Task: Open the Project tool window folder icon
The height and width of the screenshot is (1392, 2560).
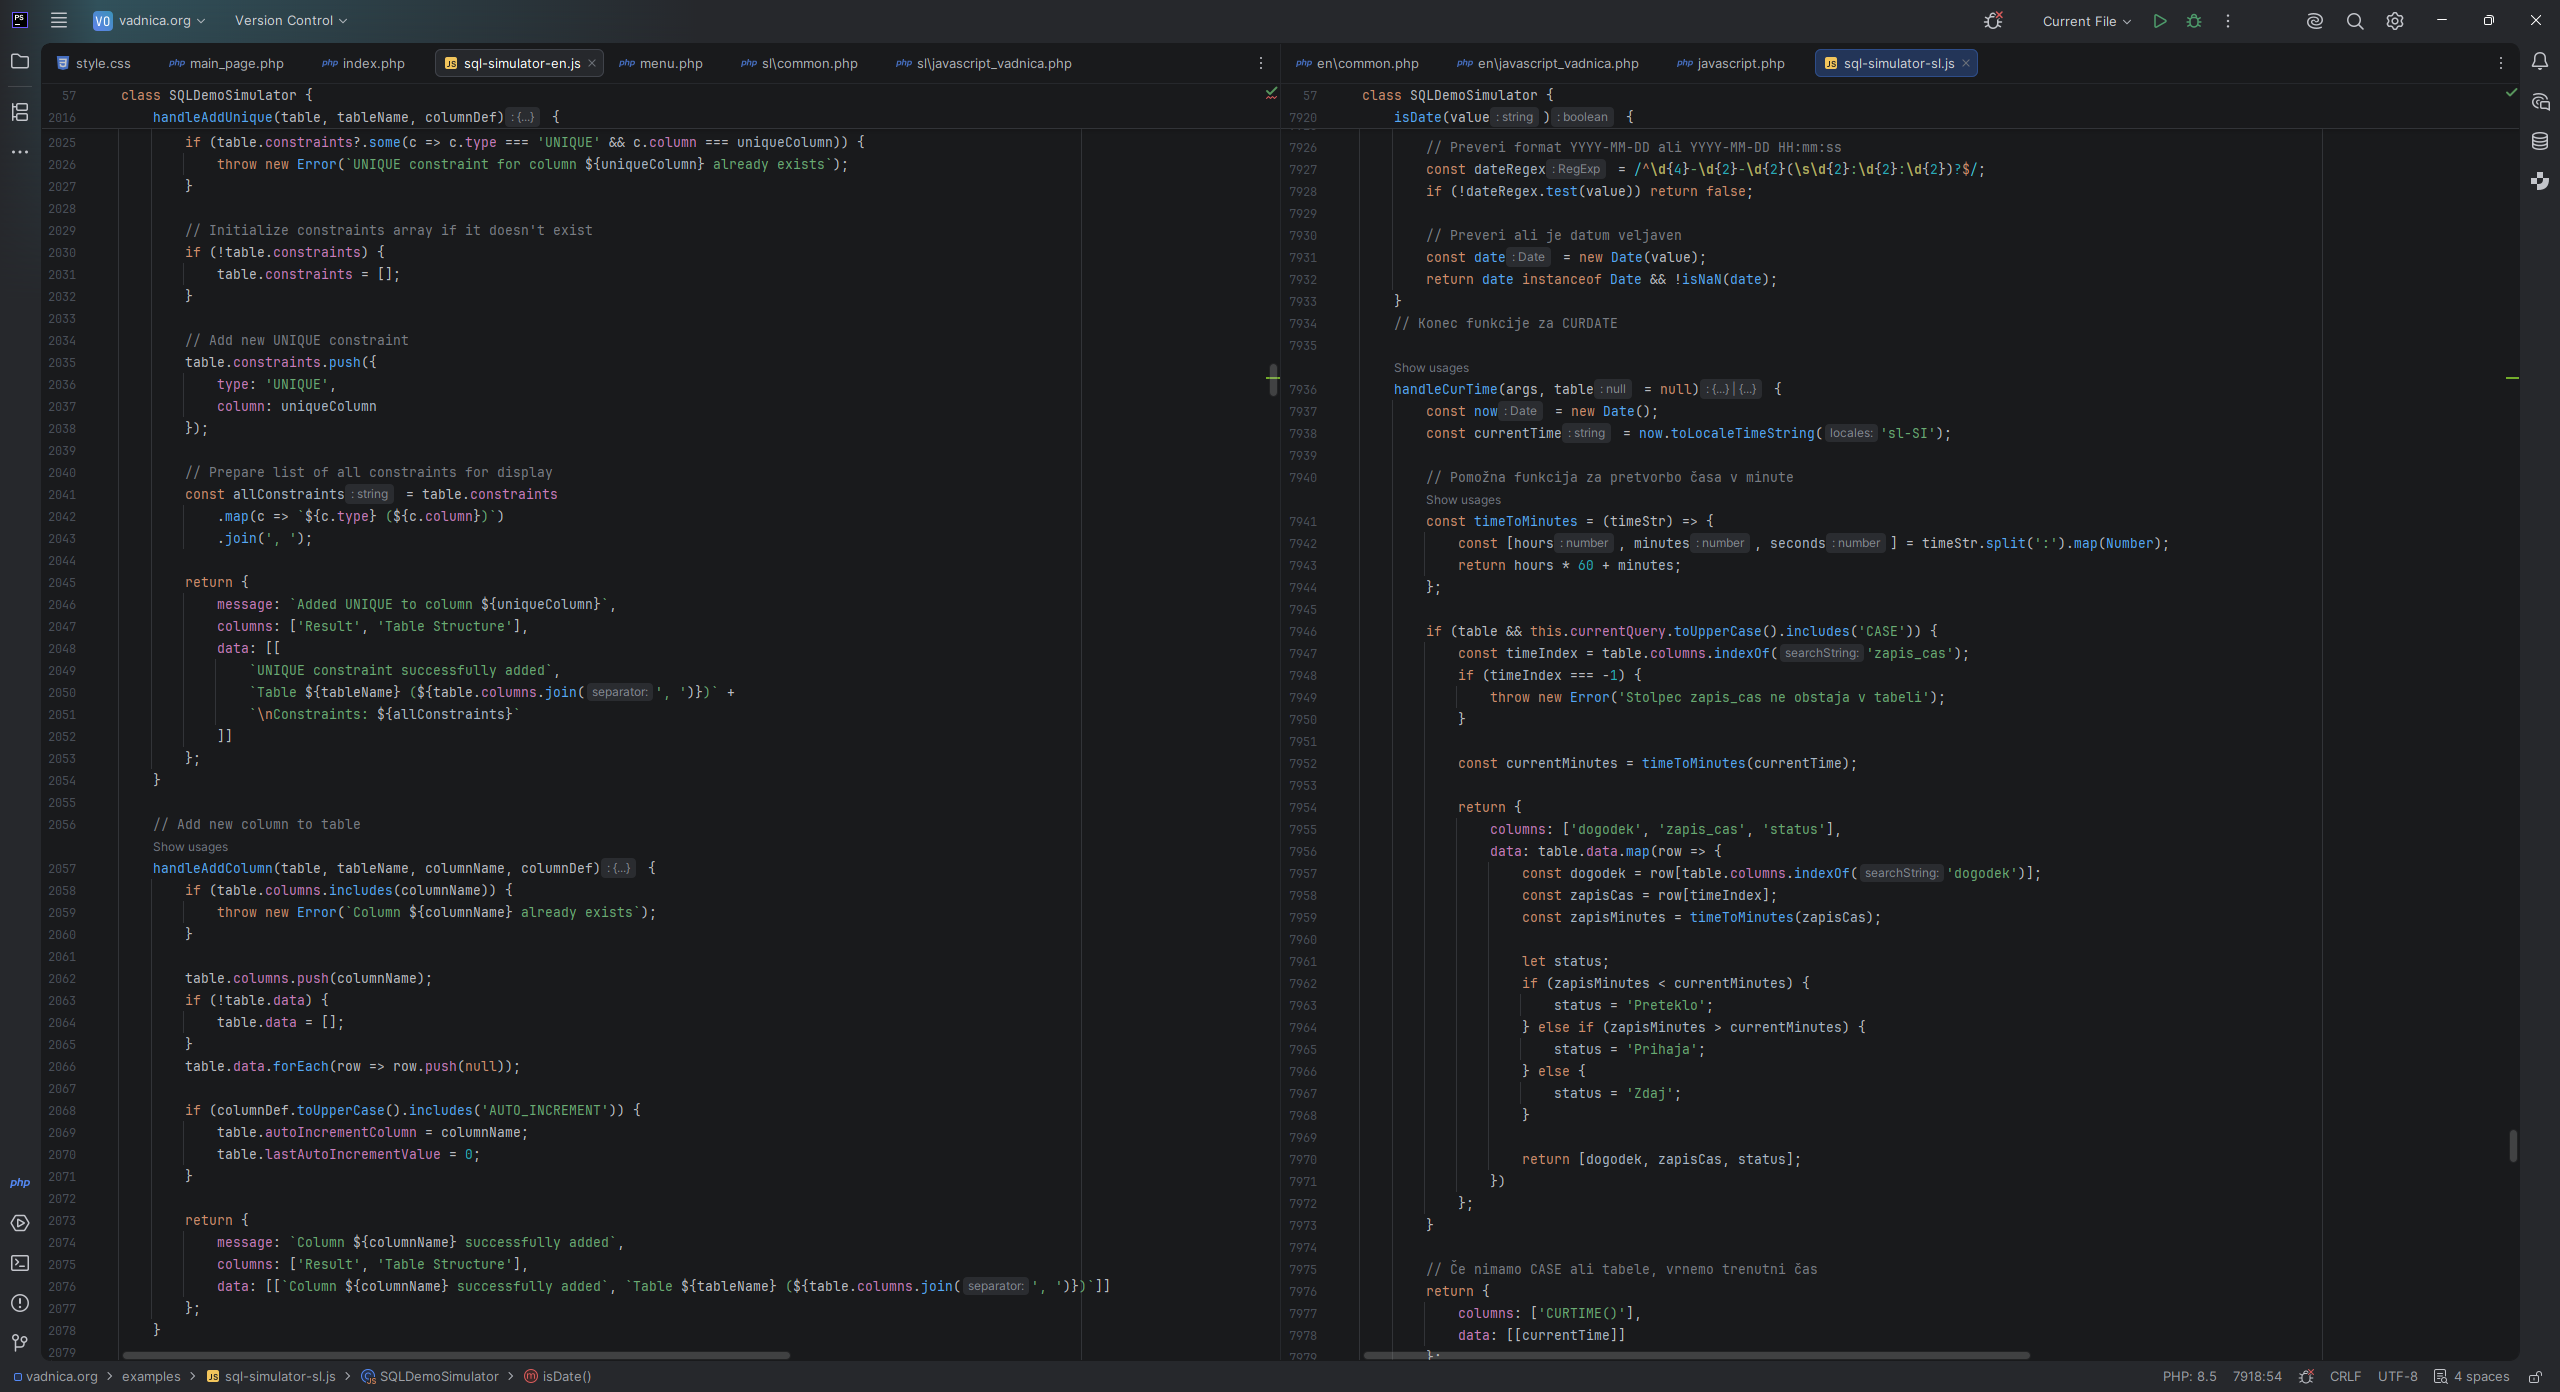Action: 20,62
